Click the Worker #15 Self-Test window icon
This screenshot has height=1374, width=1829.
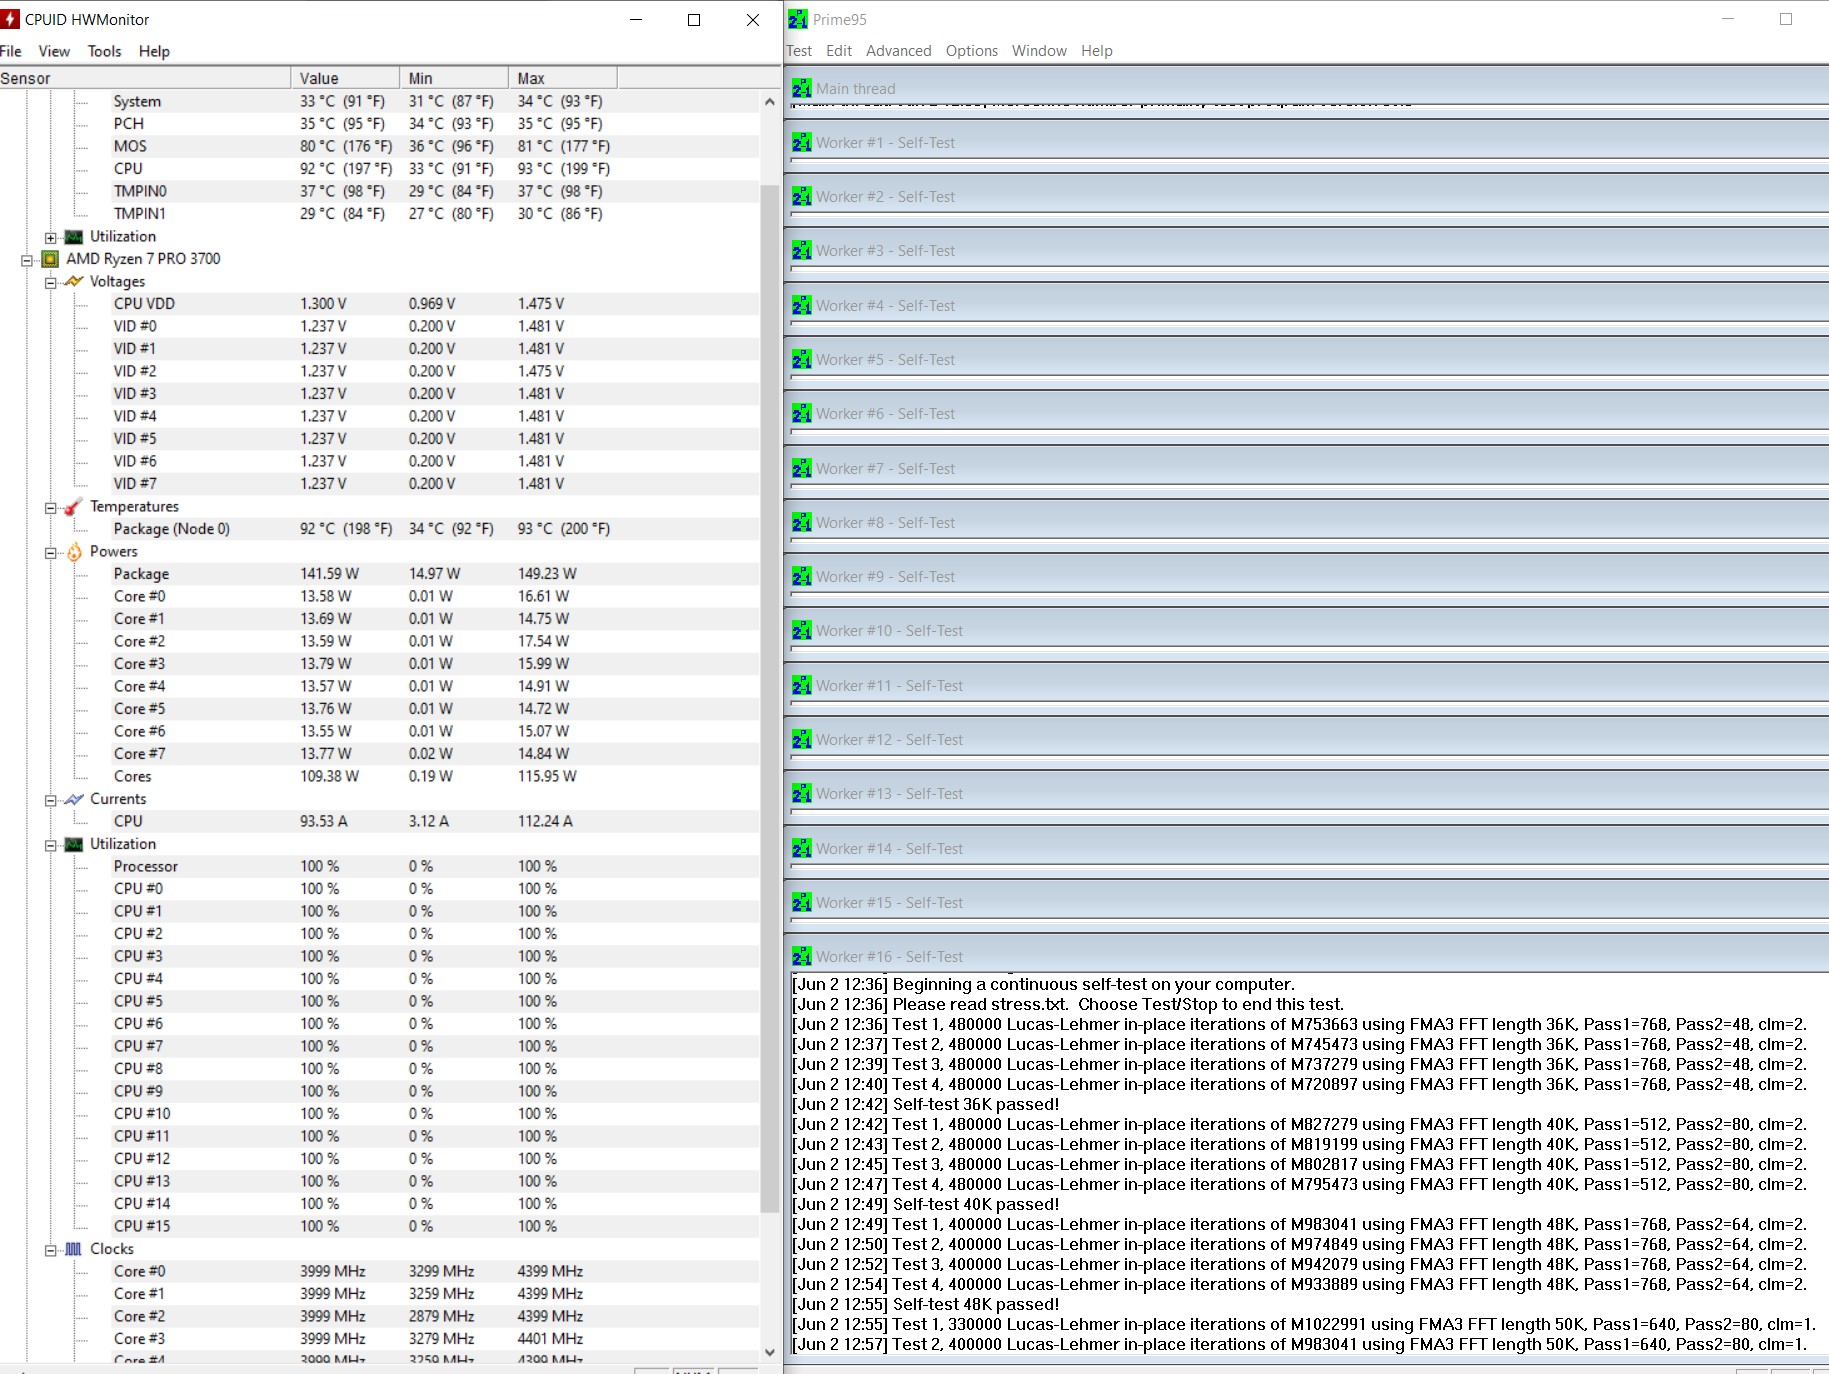tap(802, 902)
